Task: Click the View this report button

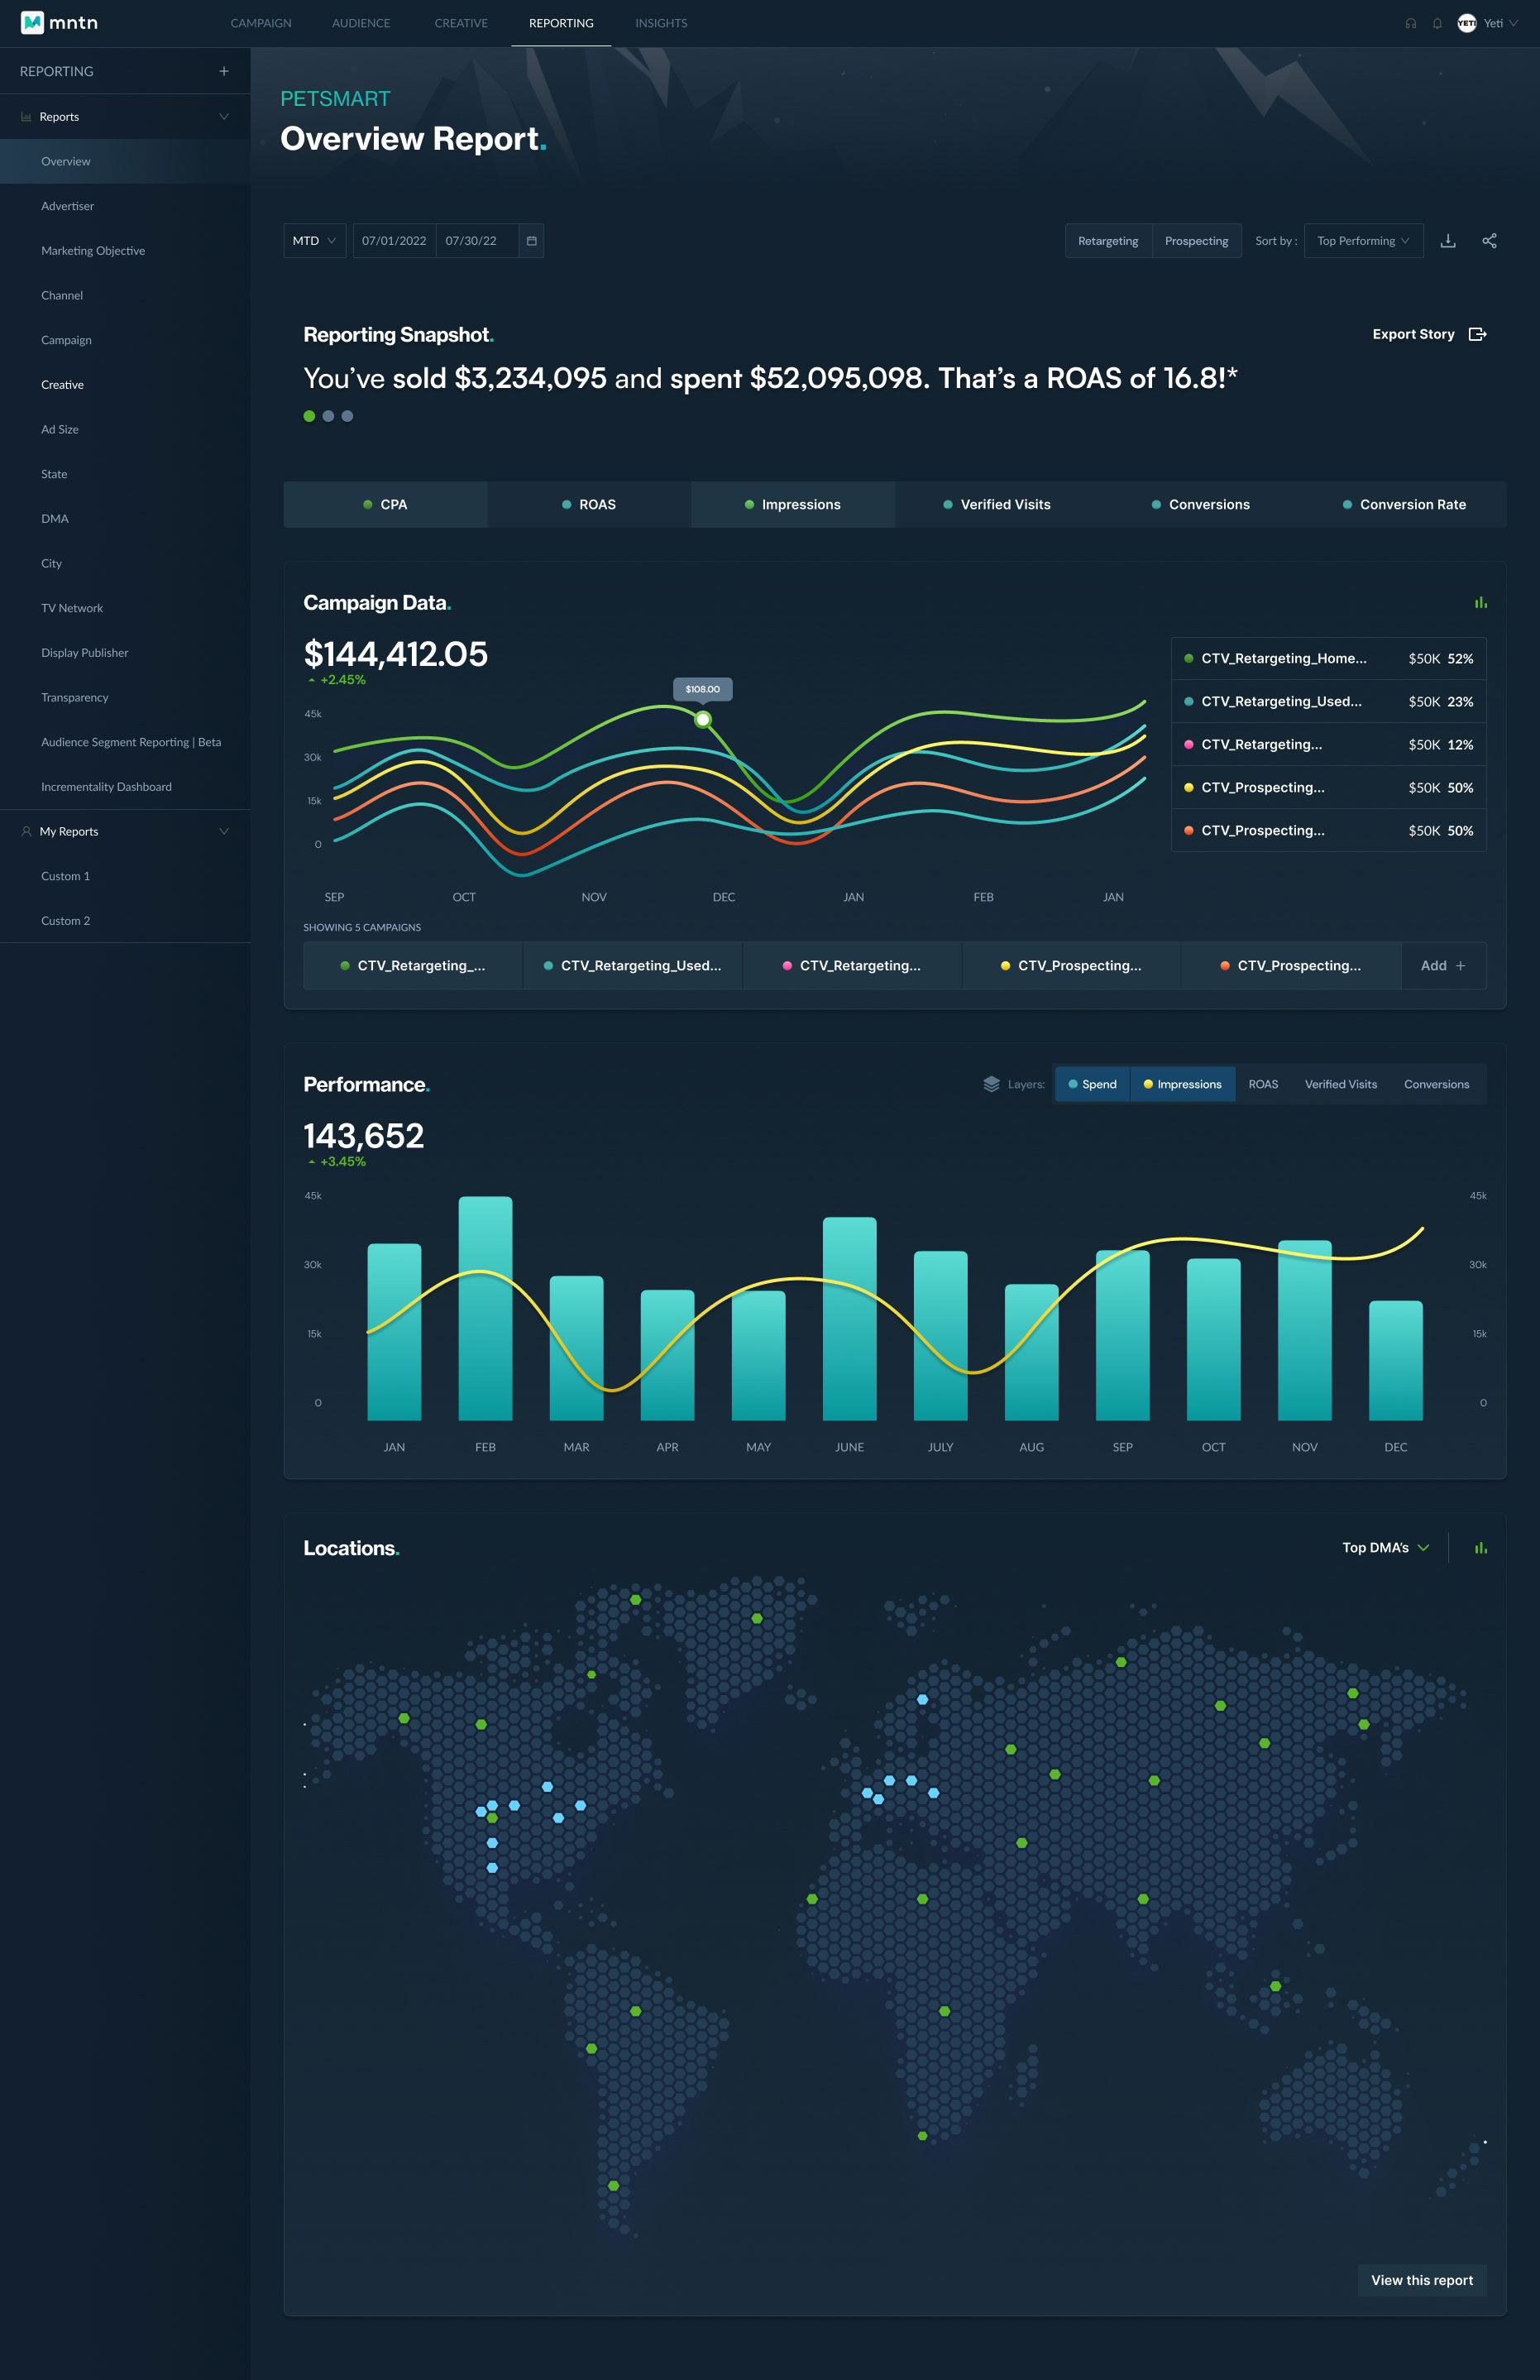Action: pos(1421,2280)
